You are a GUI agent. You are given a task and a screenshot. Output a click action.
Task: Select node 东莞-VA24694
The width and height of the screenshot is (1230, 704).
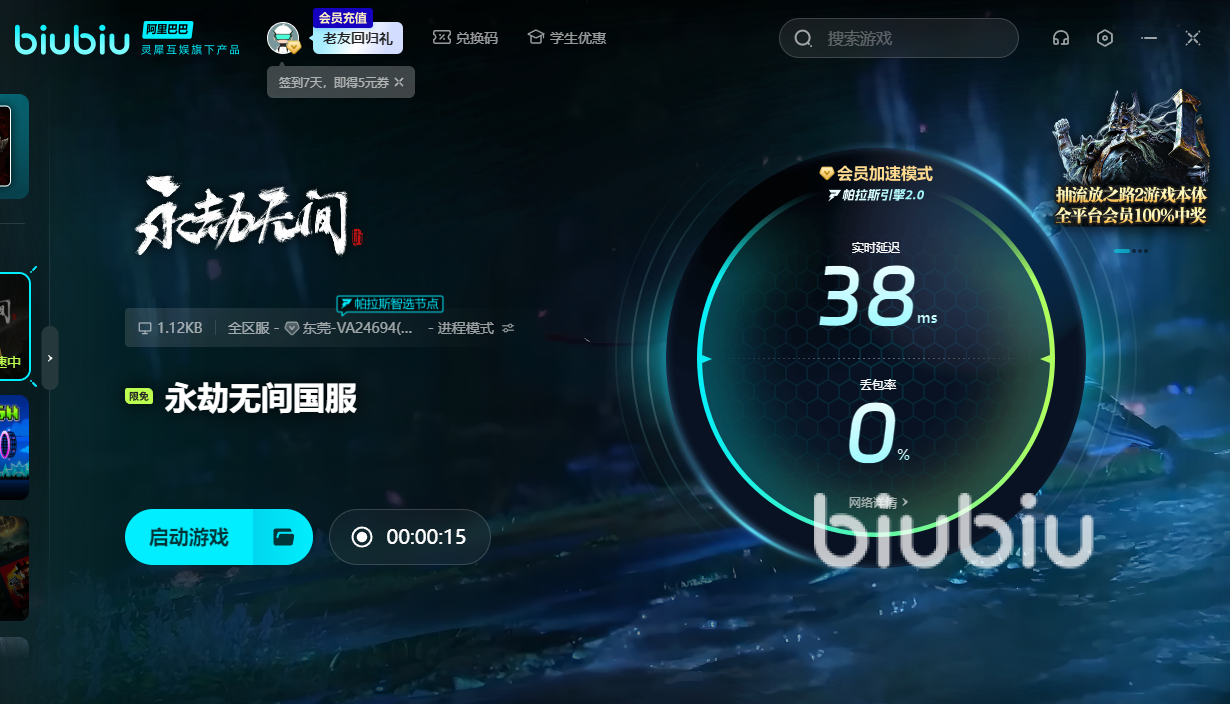click(350, 328)
